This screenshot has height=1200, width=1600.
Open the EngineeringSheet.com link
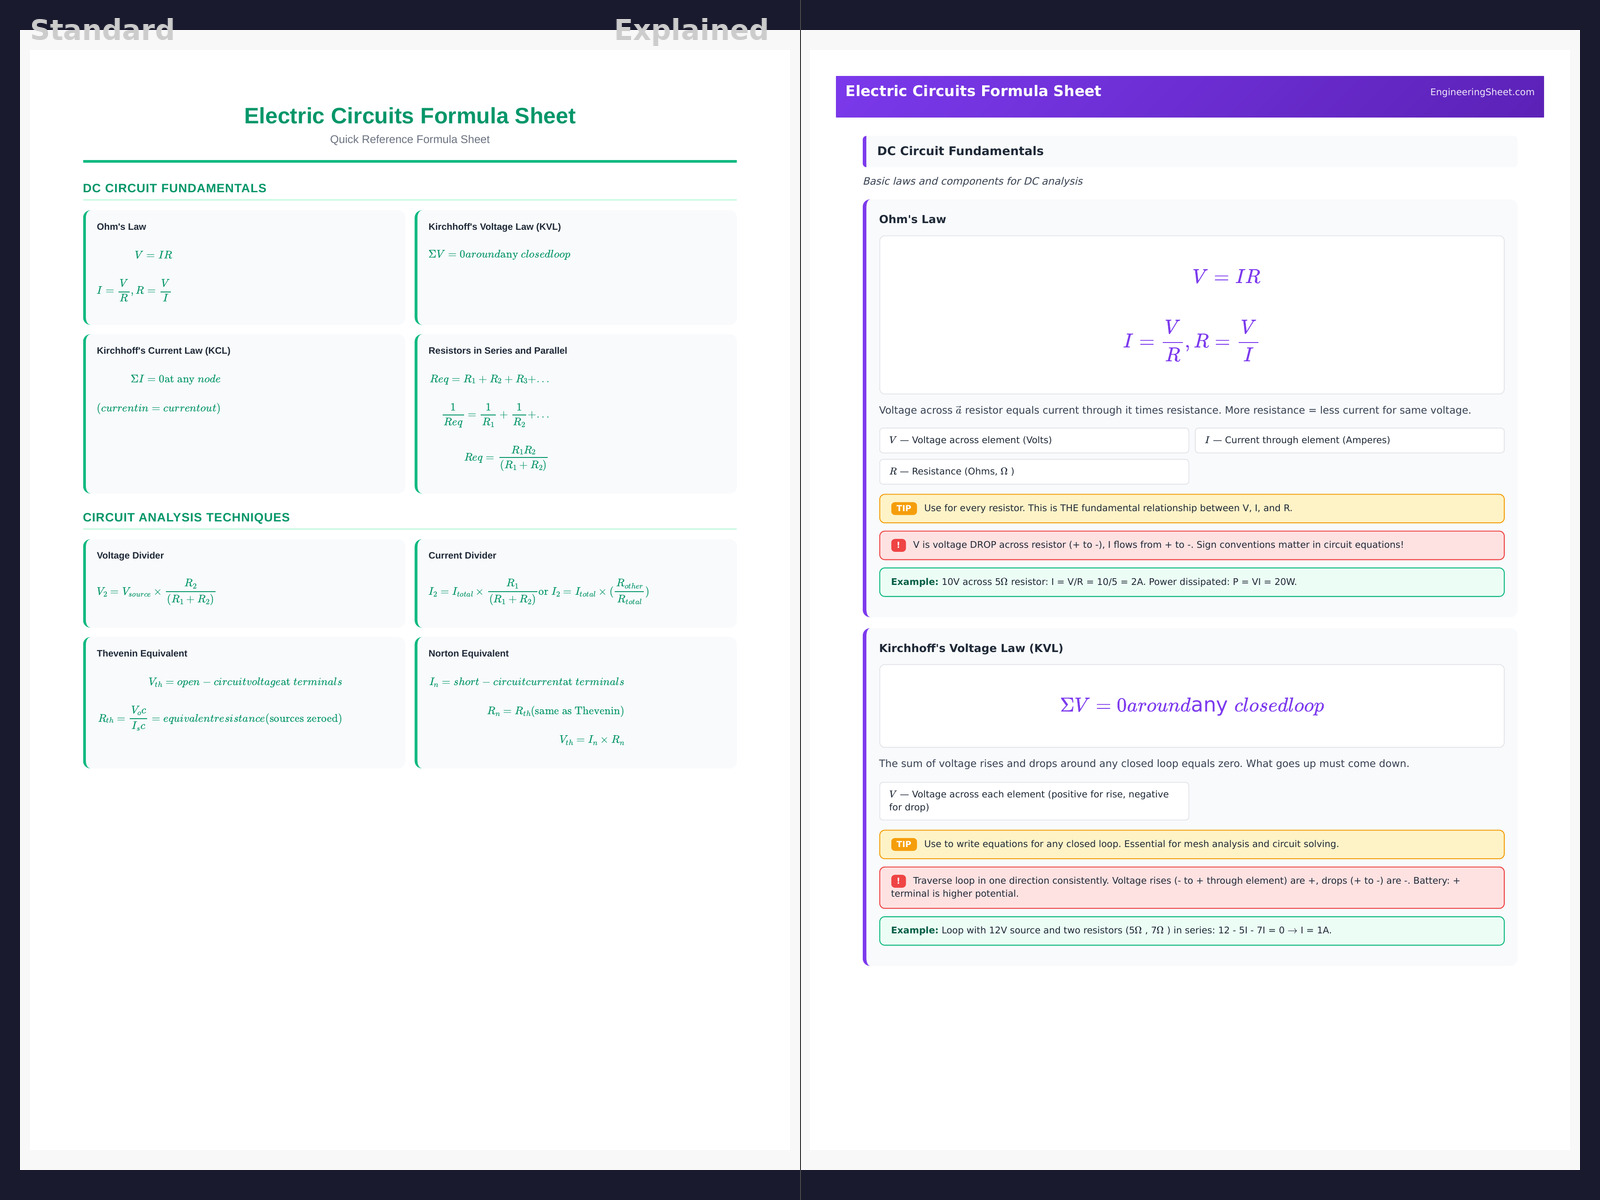(x=1481, y=92)
